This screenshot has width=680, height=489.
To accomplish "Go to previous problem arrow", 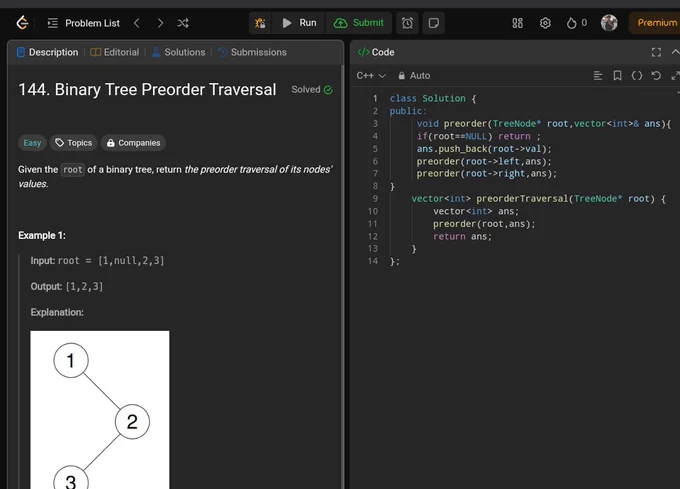I will tap(137, 23).
